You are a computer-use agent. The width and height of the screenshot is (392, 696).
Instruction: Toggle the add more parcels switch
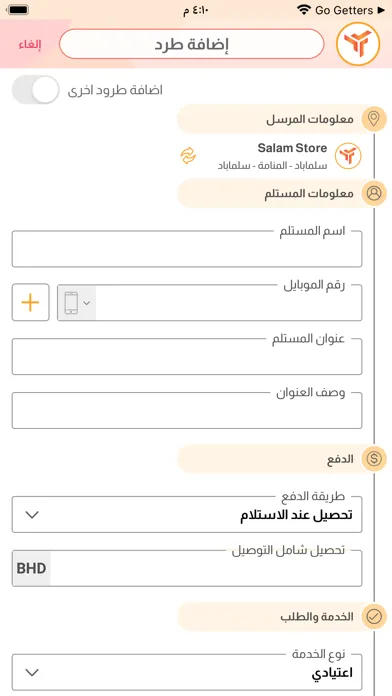click(x=36, y=90)
